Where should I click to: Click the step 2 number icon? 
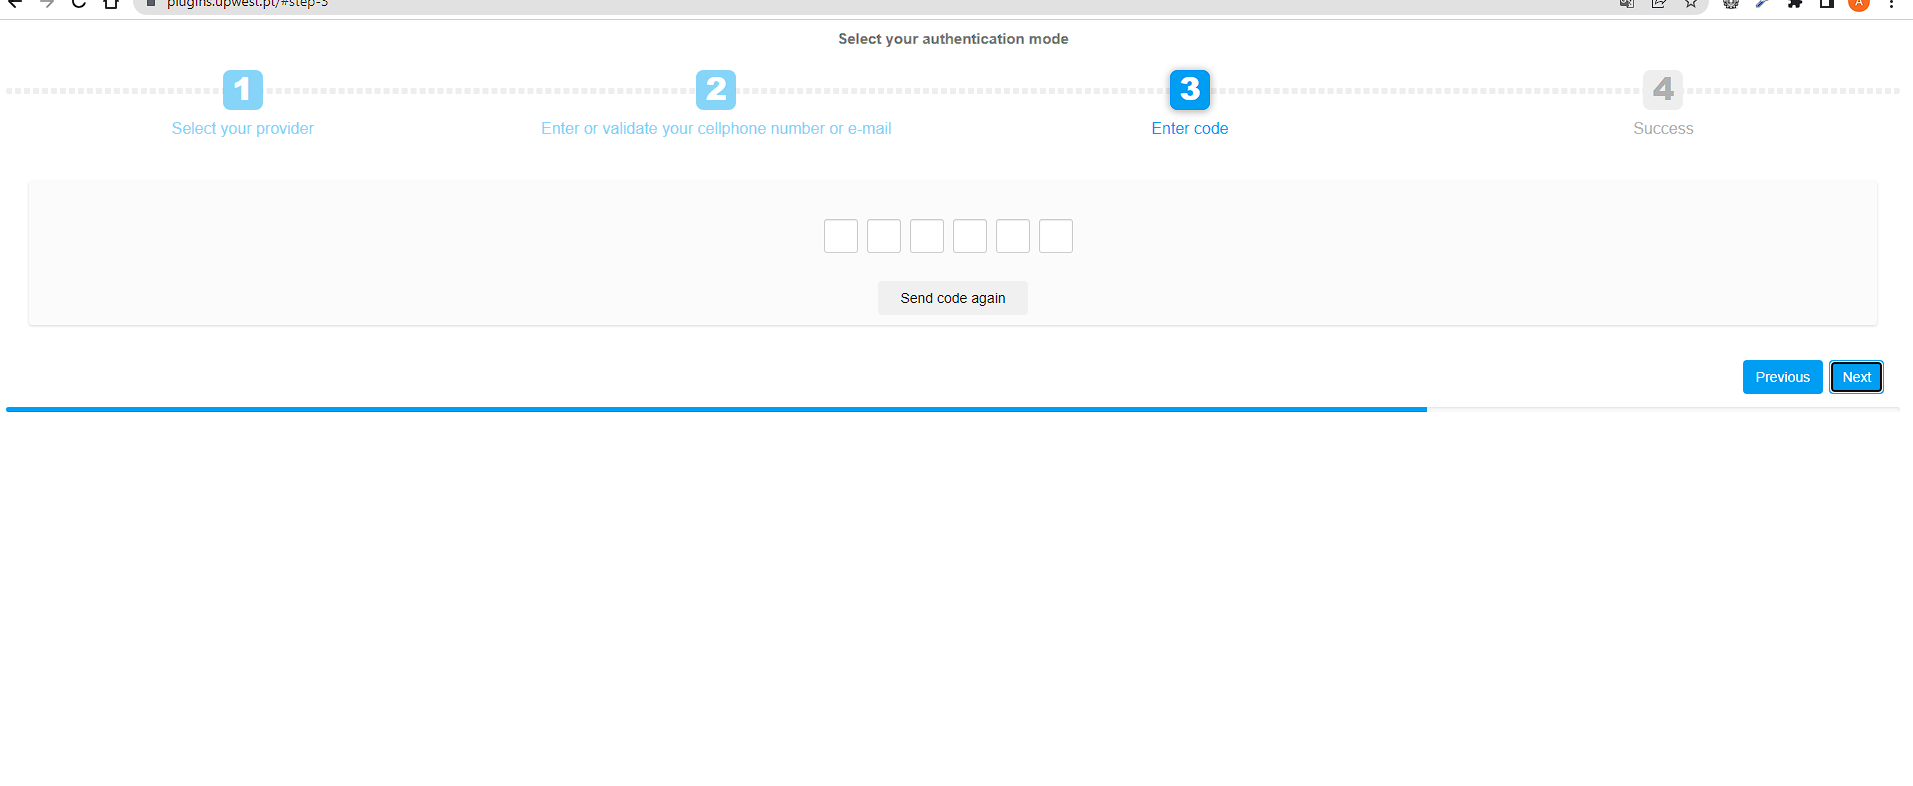coord(716,90)
